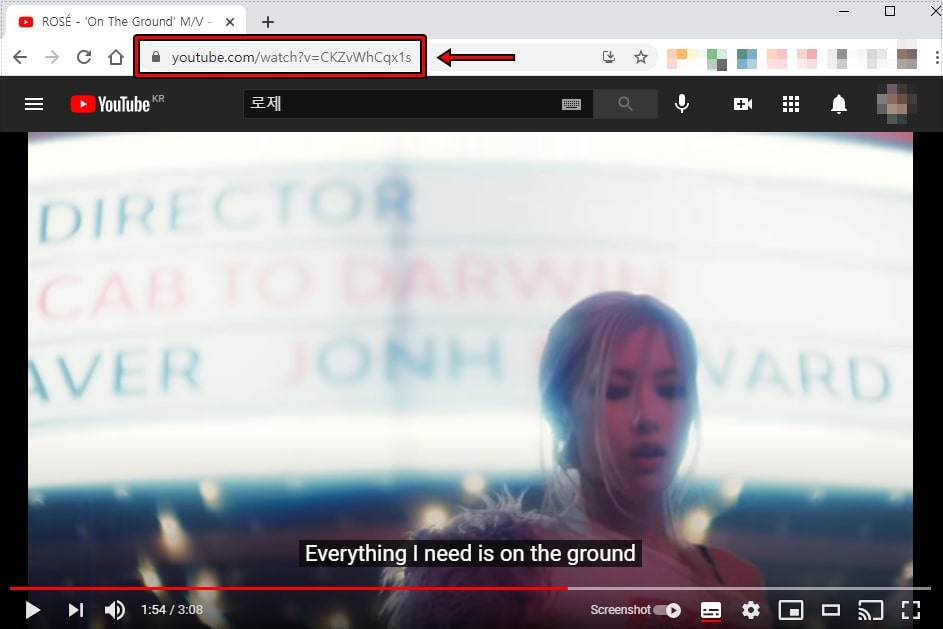The width and height of the screenshot is (943, 629).
Task: Open the YouTube hamburger guide menu
Action: (34, 104)
